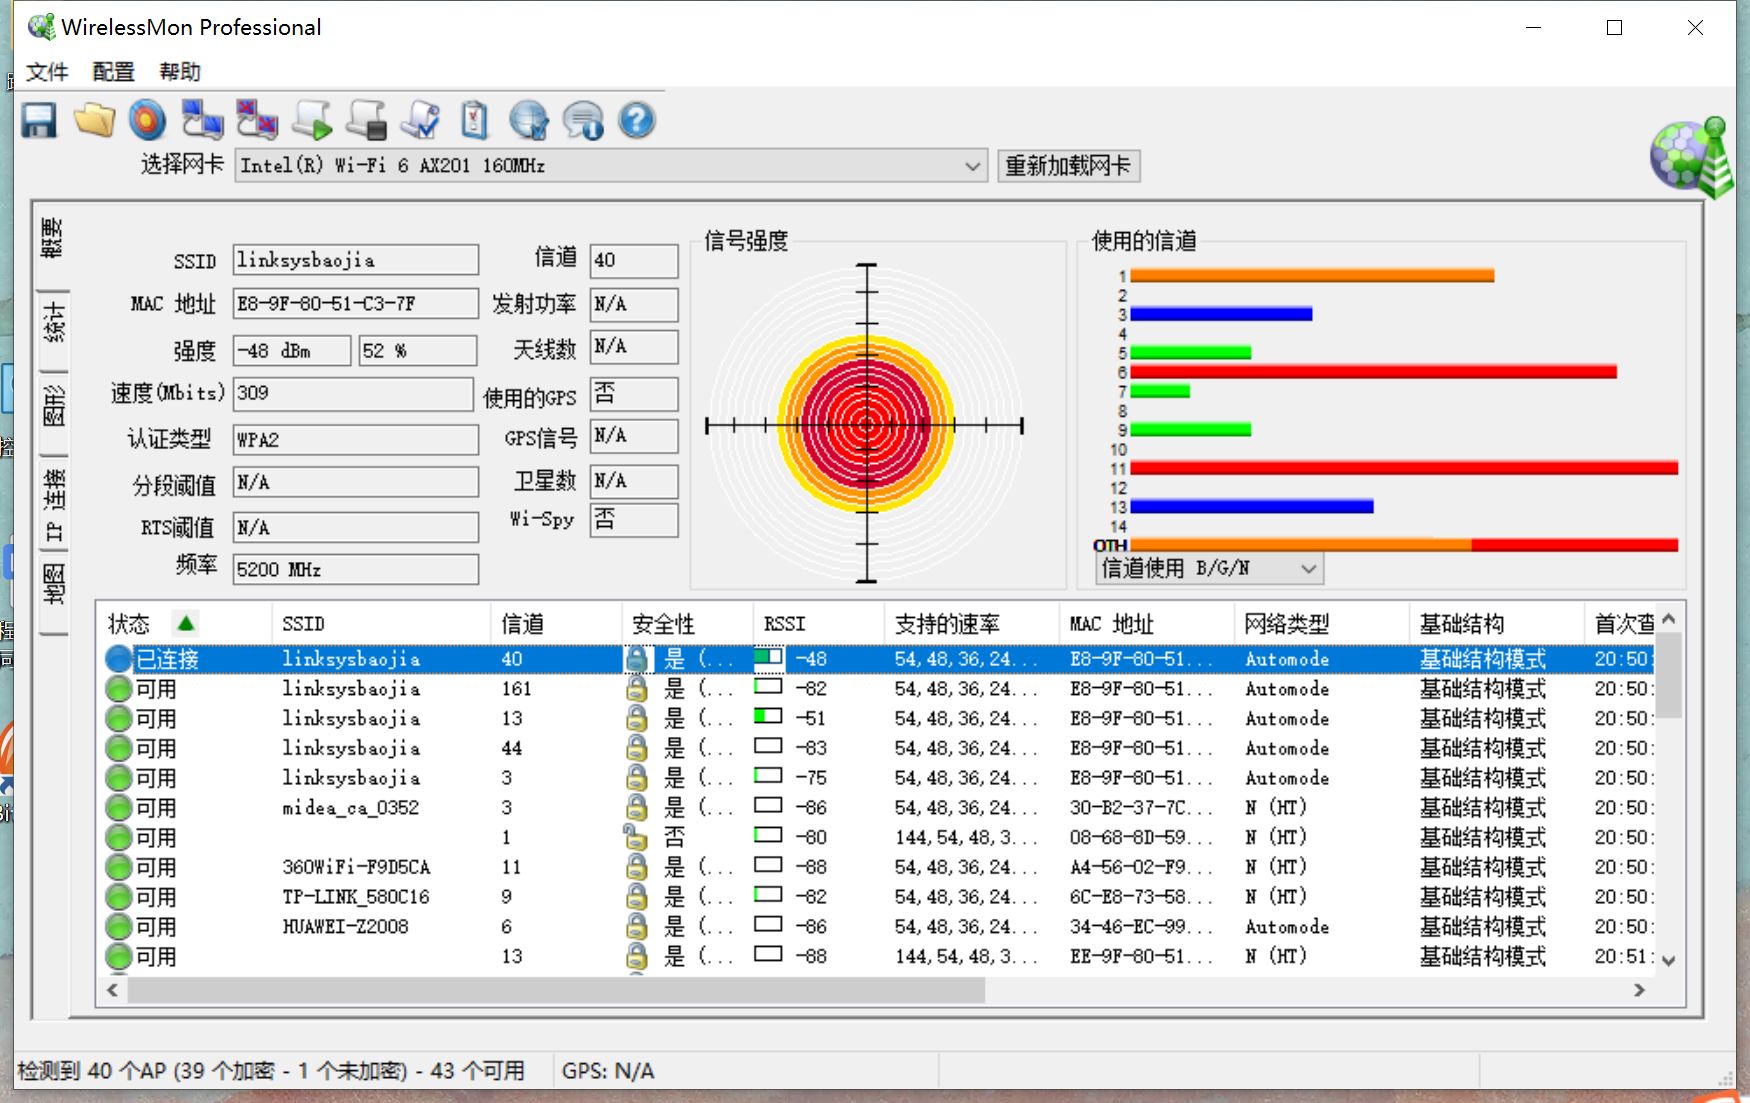The image size is (1750, 1103).
Task: Open help via blue question mark icon
Action: 637,120
